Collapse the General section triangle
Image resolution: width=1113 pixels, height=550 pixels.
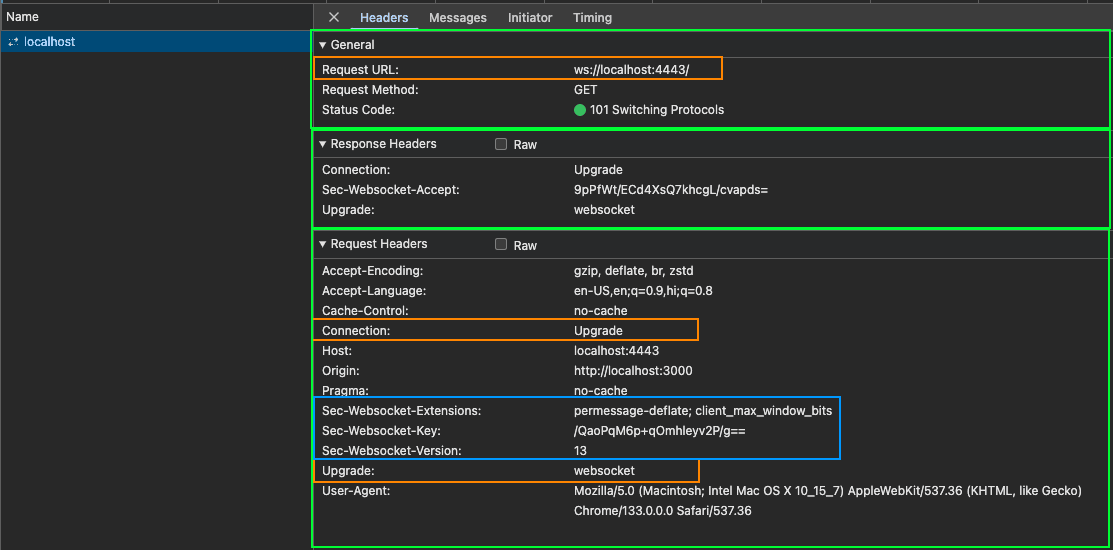(x=323, y=45)
